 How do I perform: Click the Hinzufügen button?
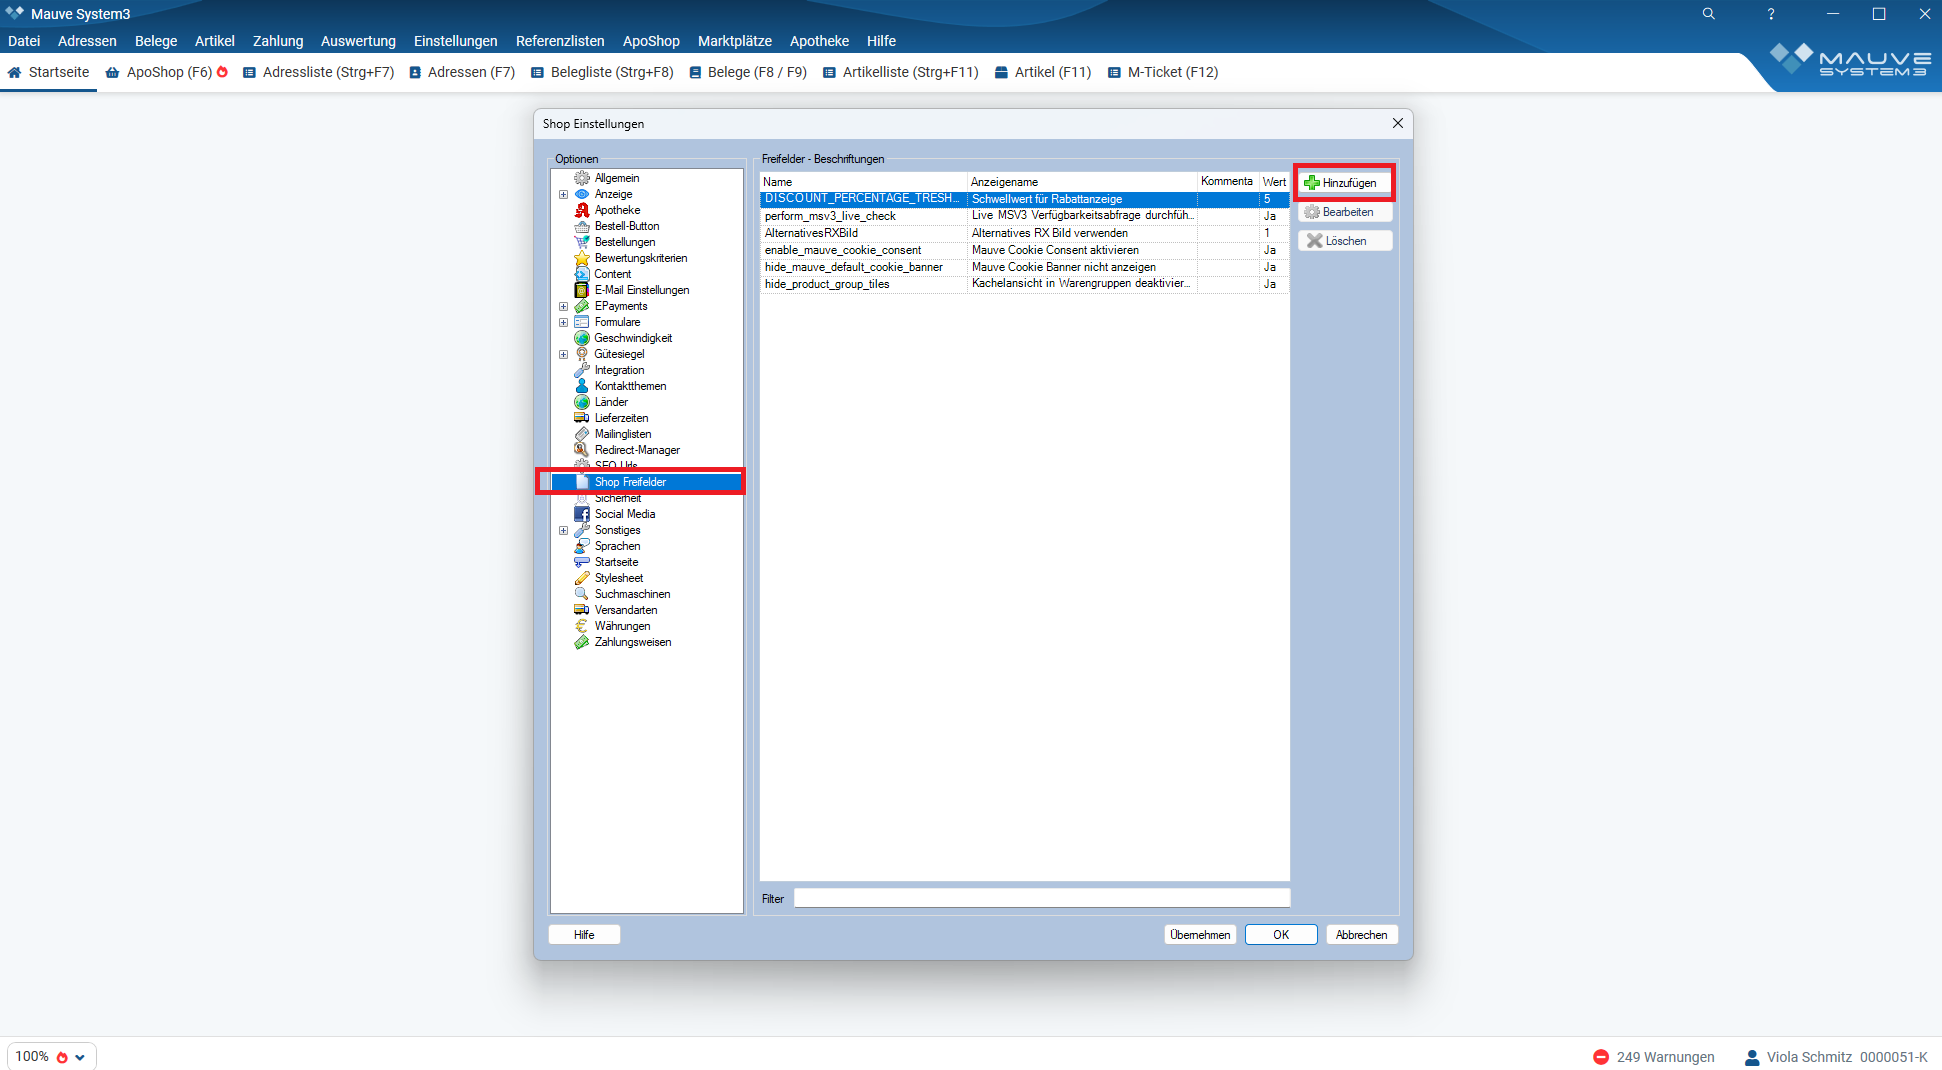point(1345,183)
